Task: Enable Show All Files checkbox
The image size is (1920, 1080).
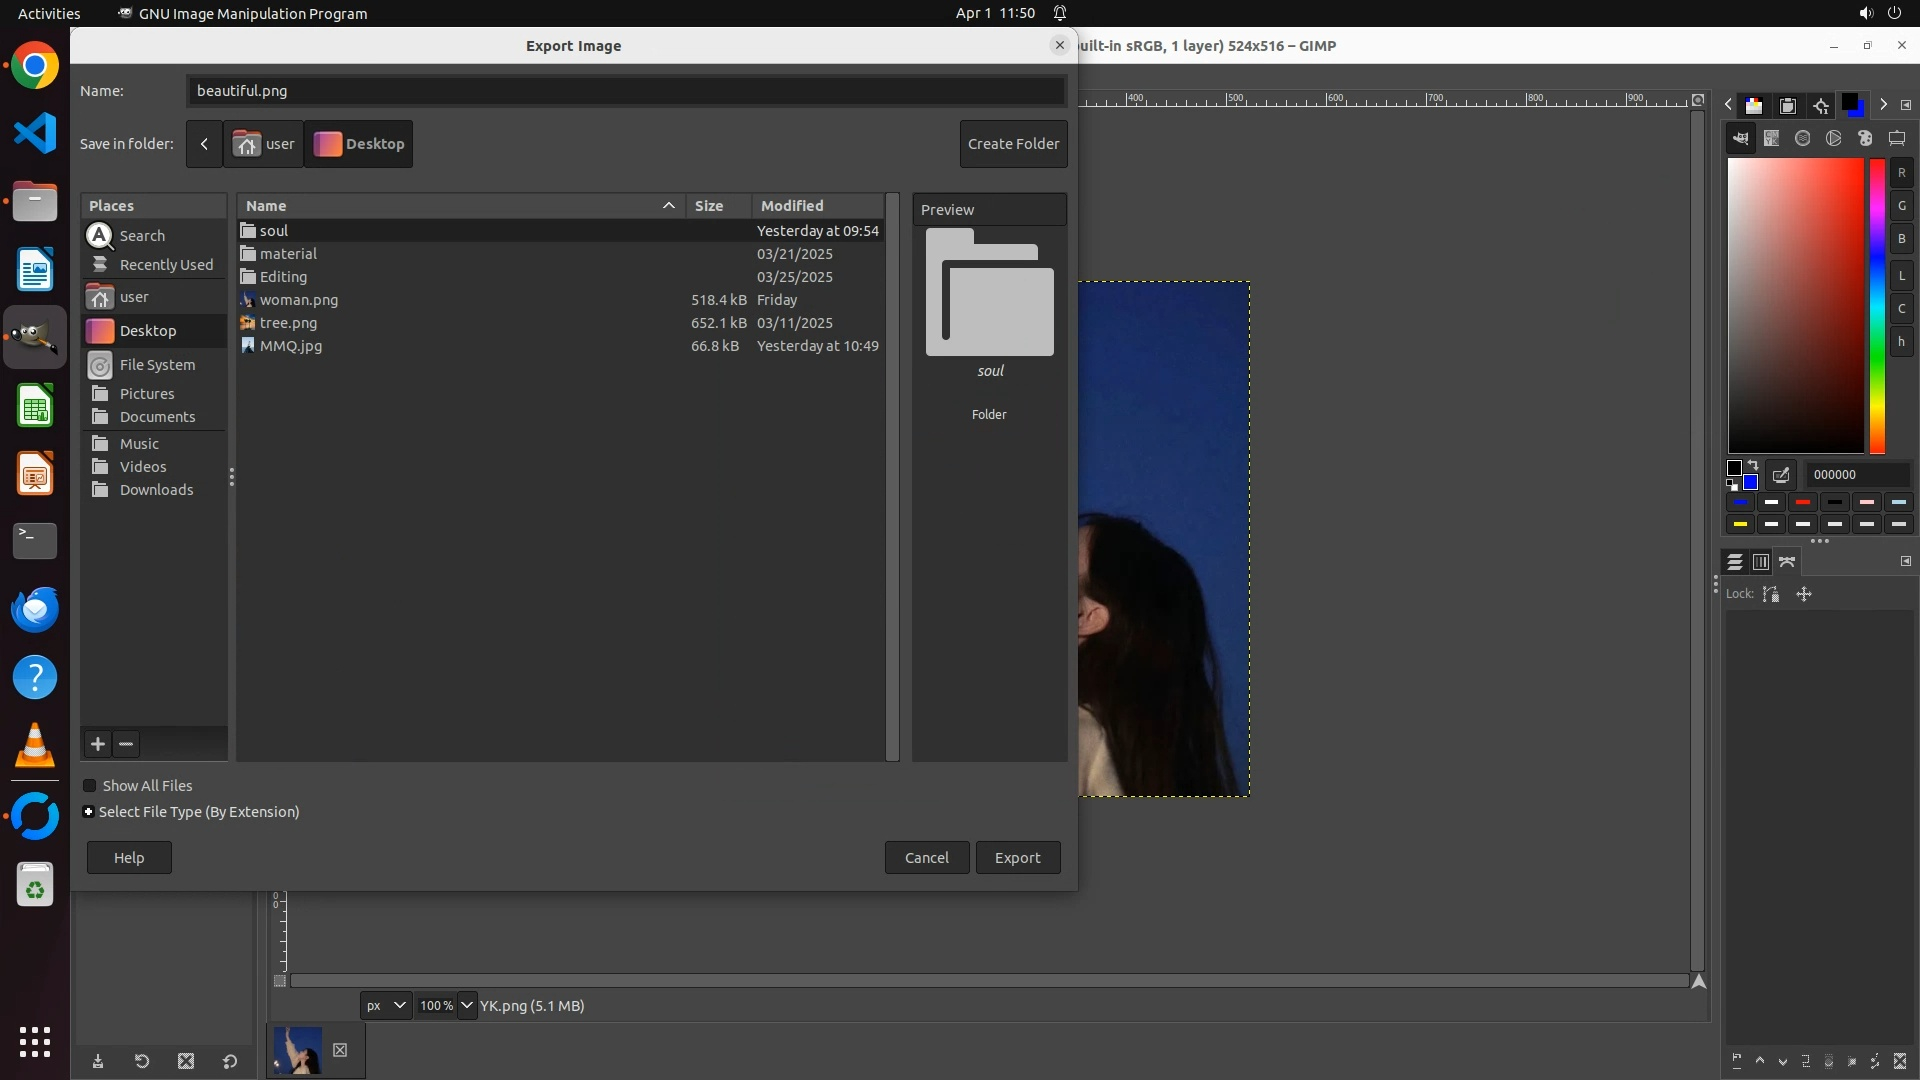Action: point(90,786)
